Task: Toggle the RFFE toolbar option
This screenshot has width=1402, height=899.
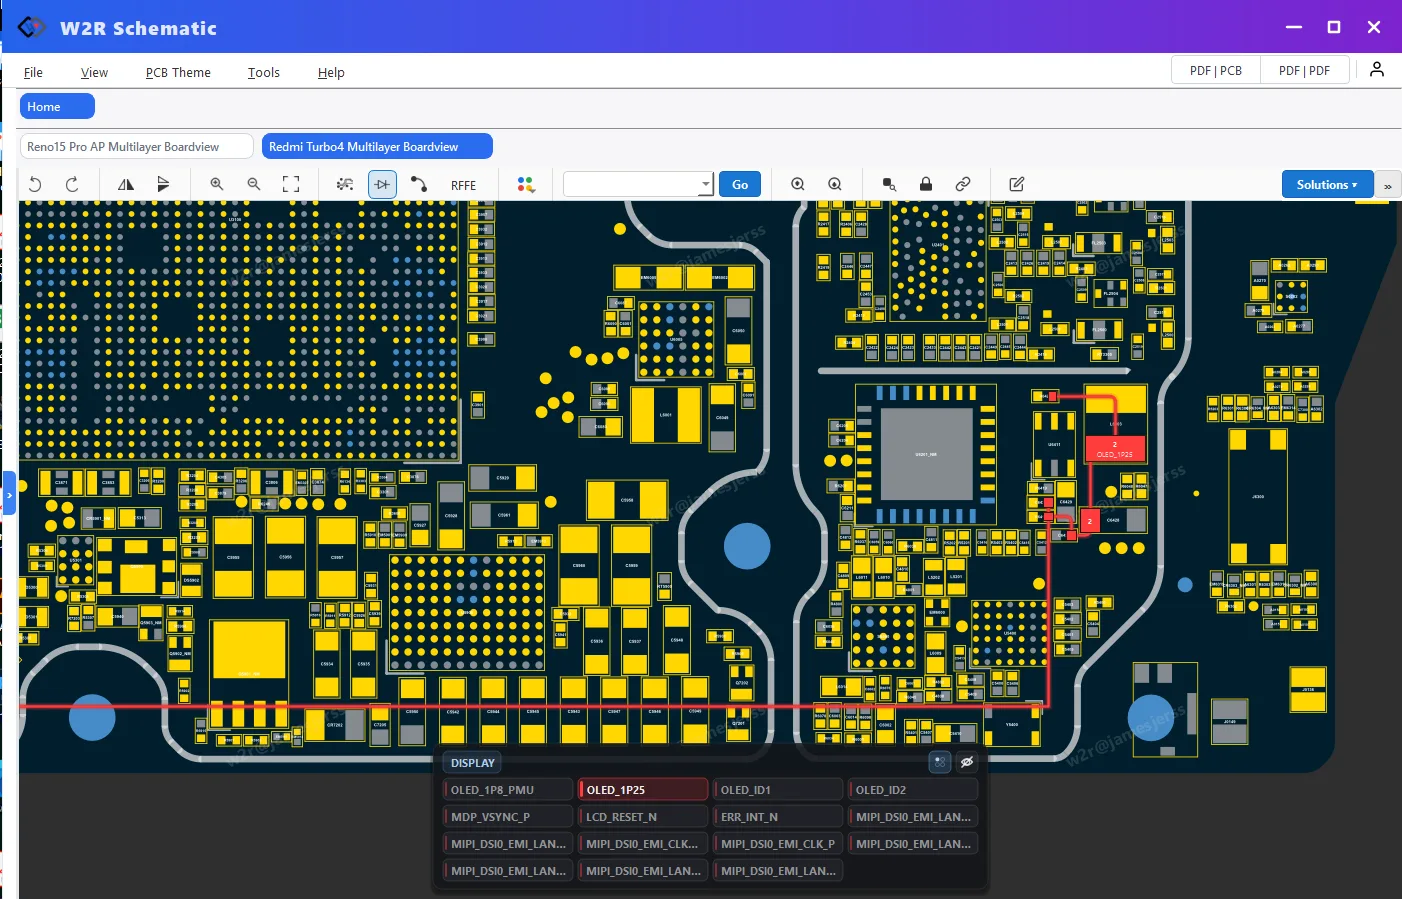Action: tap(463, 185)
